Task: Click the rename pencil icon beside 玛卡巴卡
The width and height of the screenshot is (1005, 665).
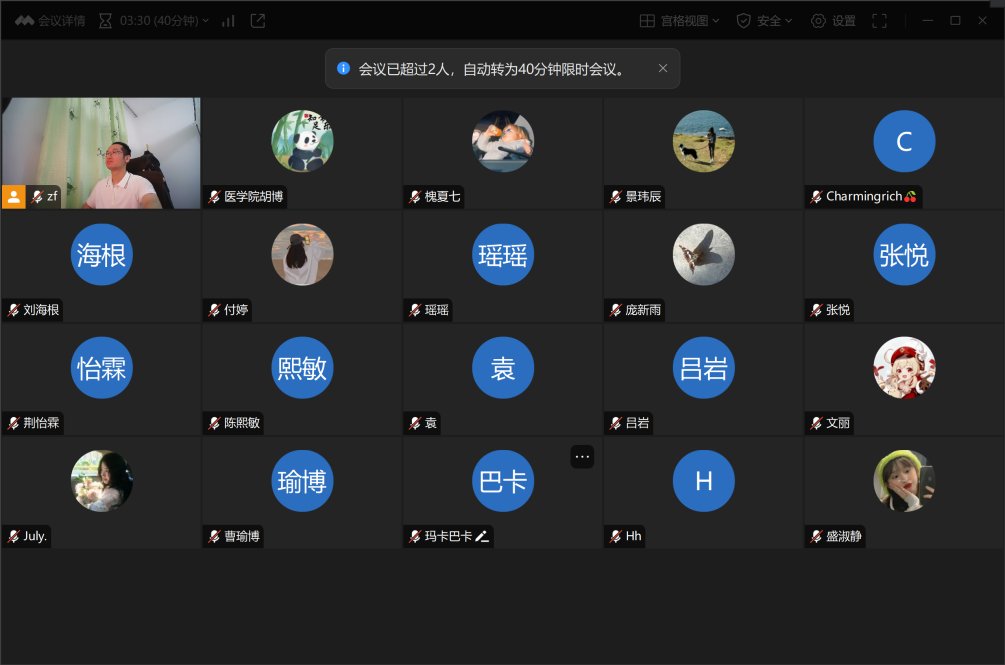Action: click(x=482, y=537)
